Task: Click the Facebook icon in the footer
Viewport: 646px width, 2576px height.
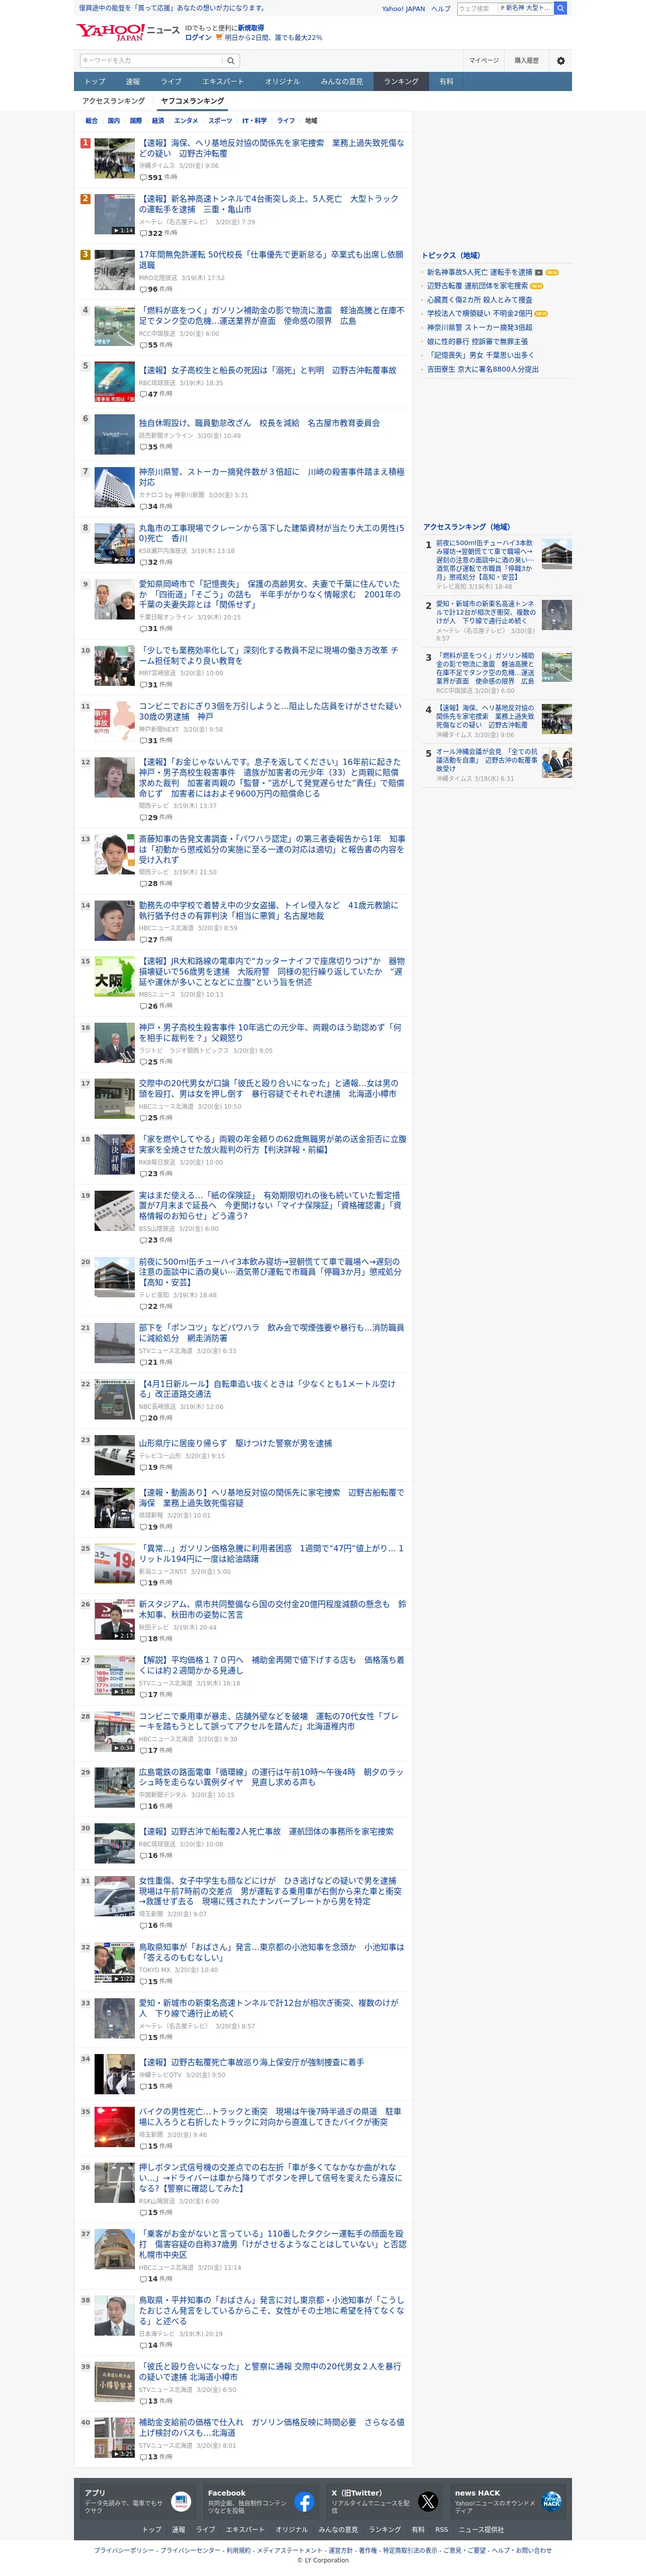Action: pos(304,2501)
